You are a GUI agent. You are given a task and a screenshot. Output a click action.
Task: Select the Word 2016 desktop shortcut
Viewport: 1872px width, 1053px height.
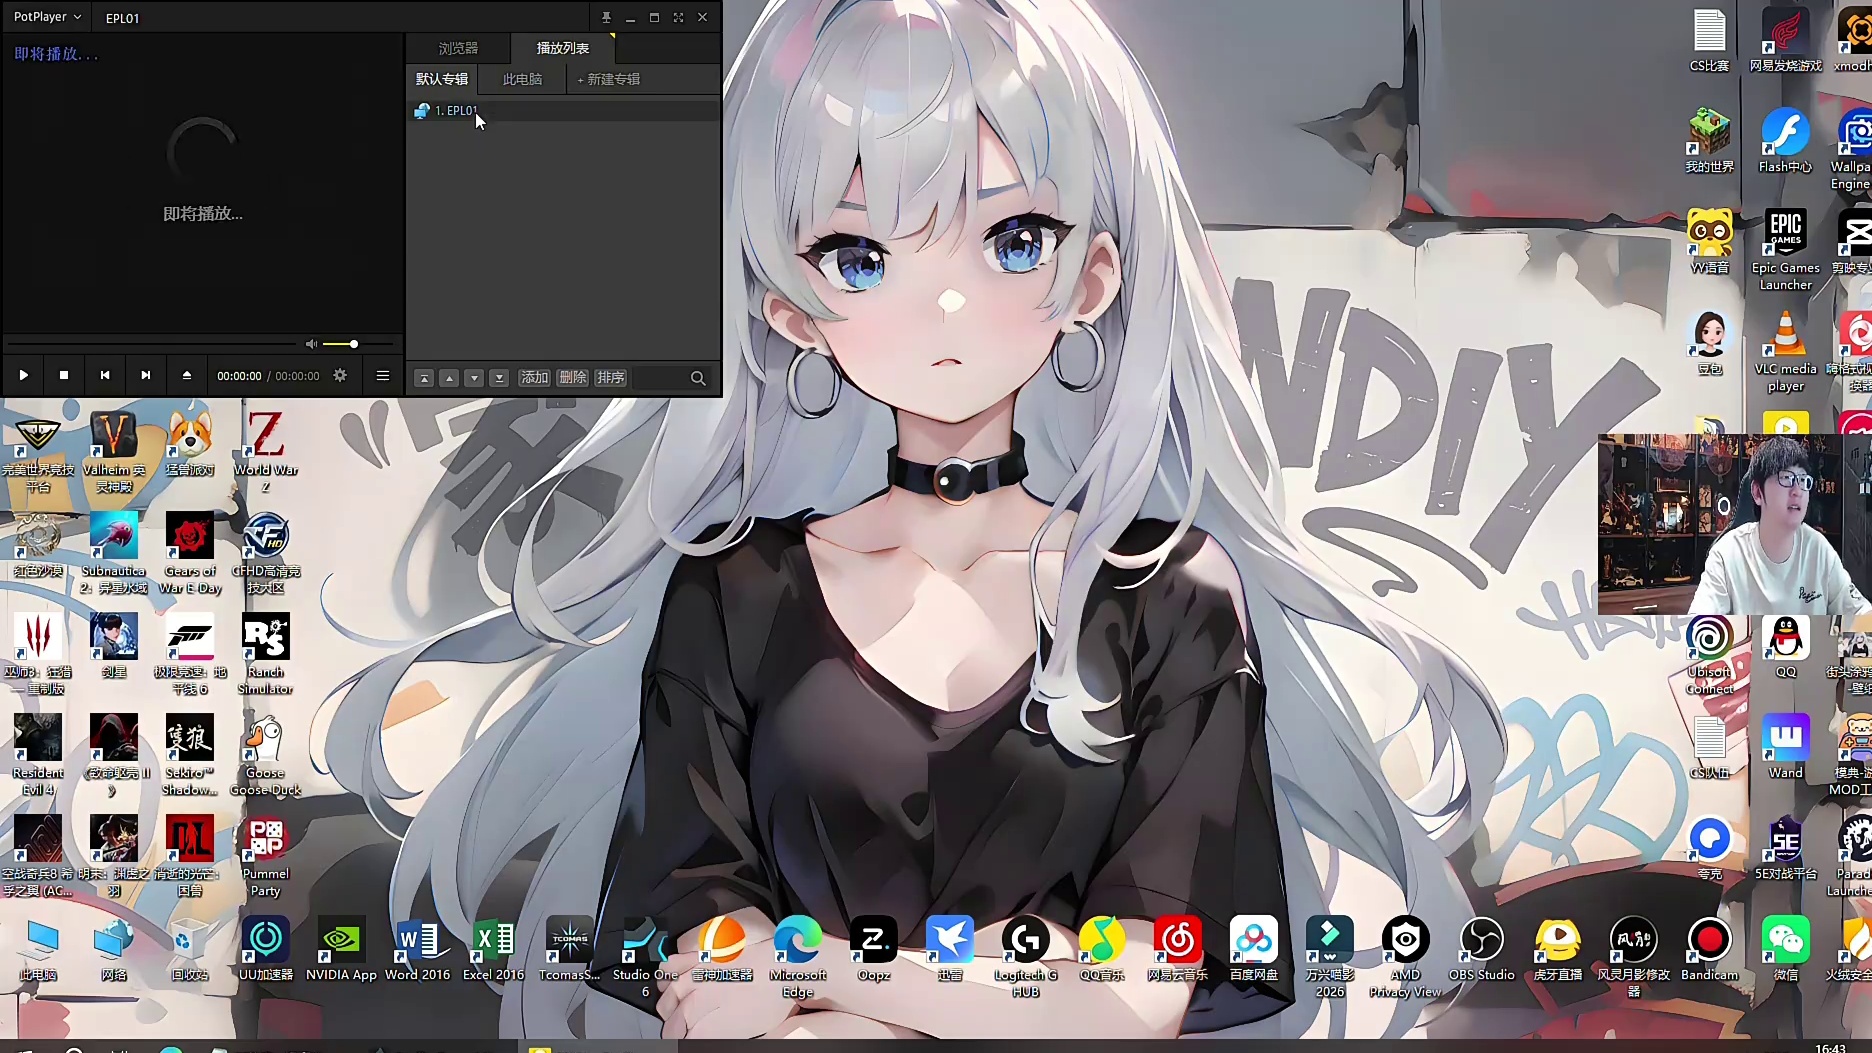pos(417,949)
